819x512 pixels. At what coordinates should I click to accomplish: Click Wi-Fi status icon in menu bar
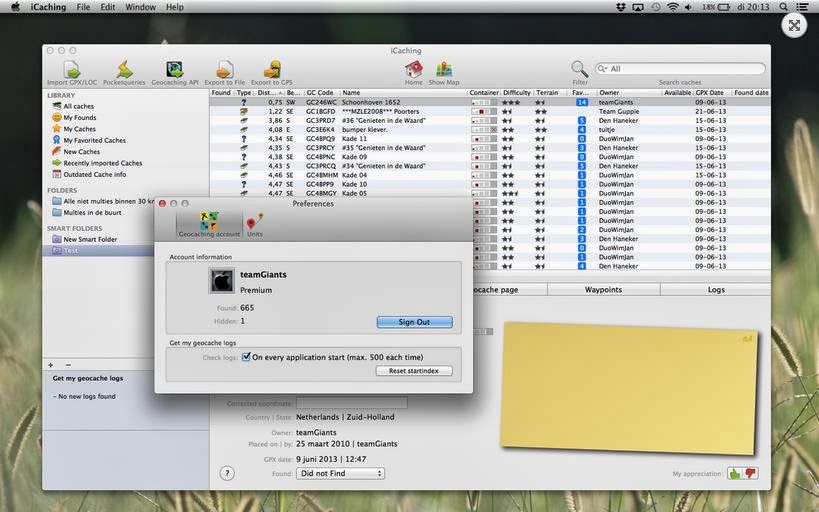pyautogui.click(x=673, y=7)
